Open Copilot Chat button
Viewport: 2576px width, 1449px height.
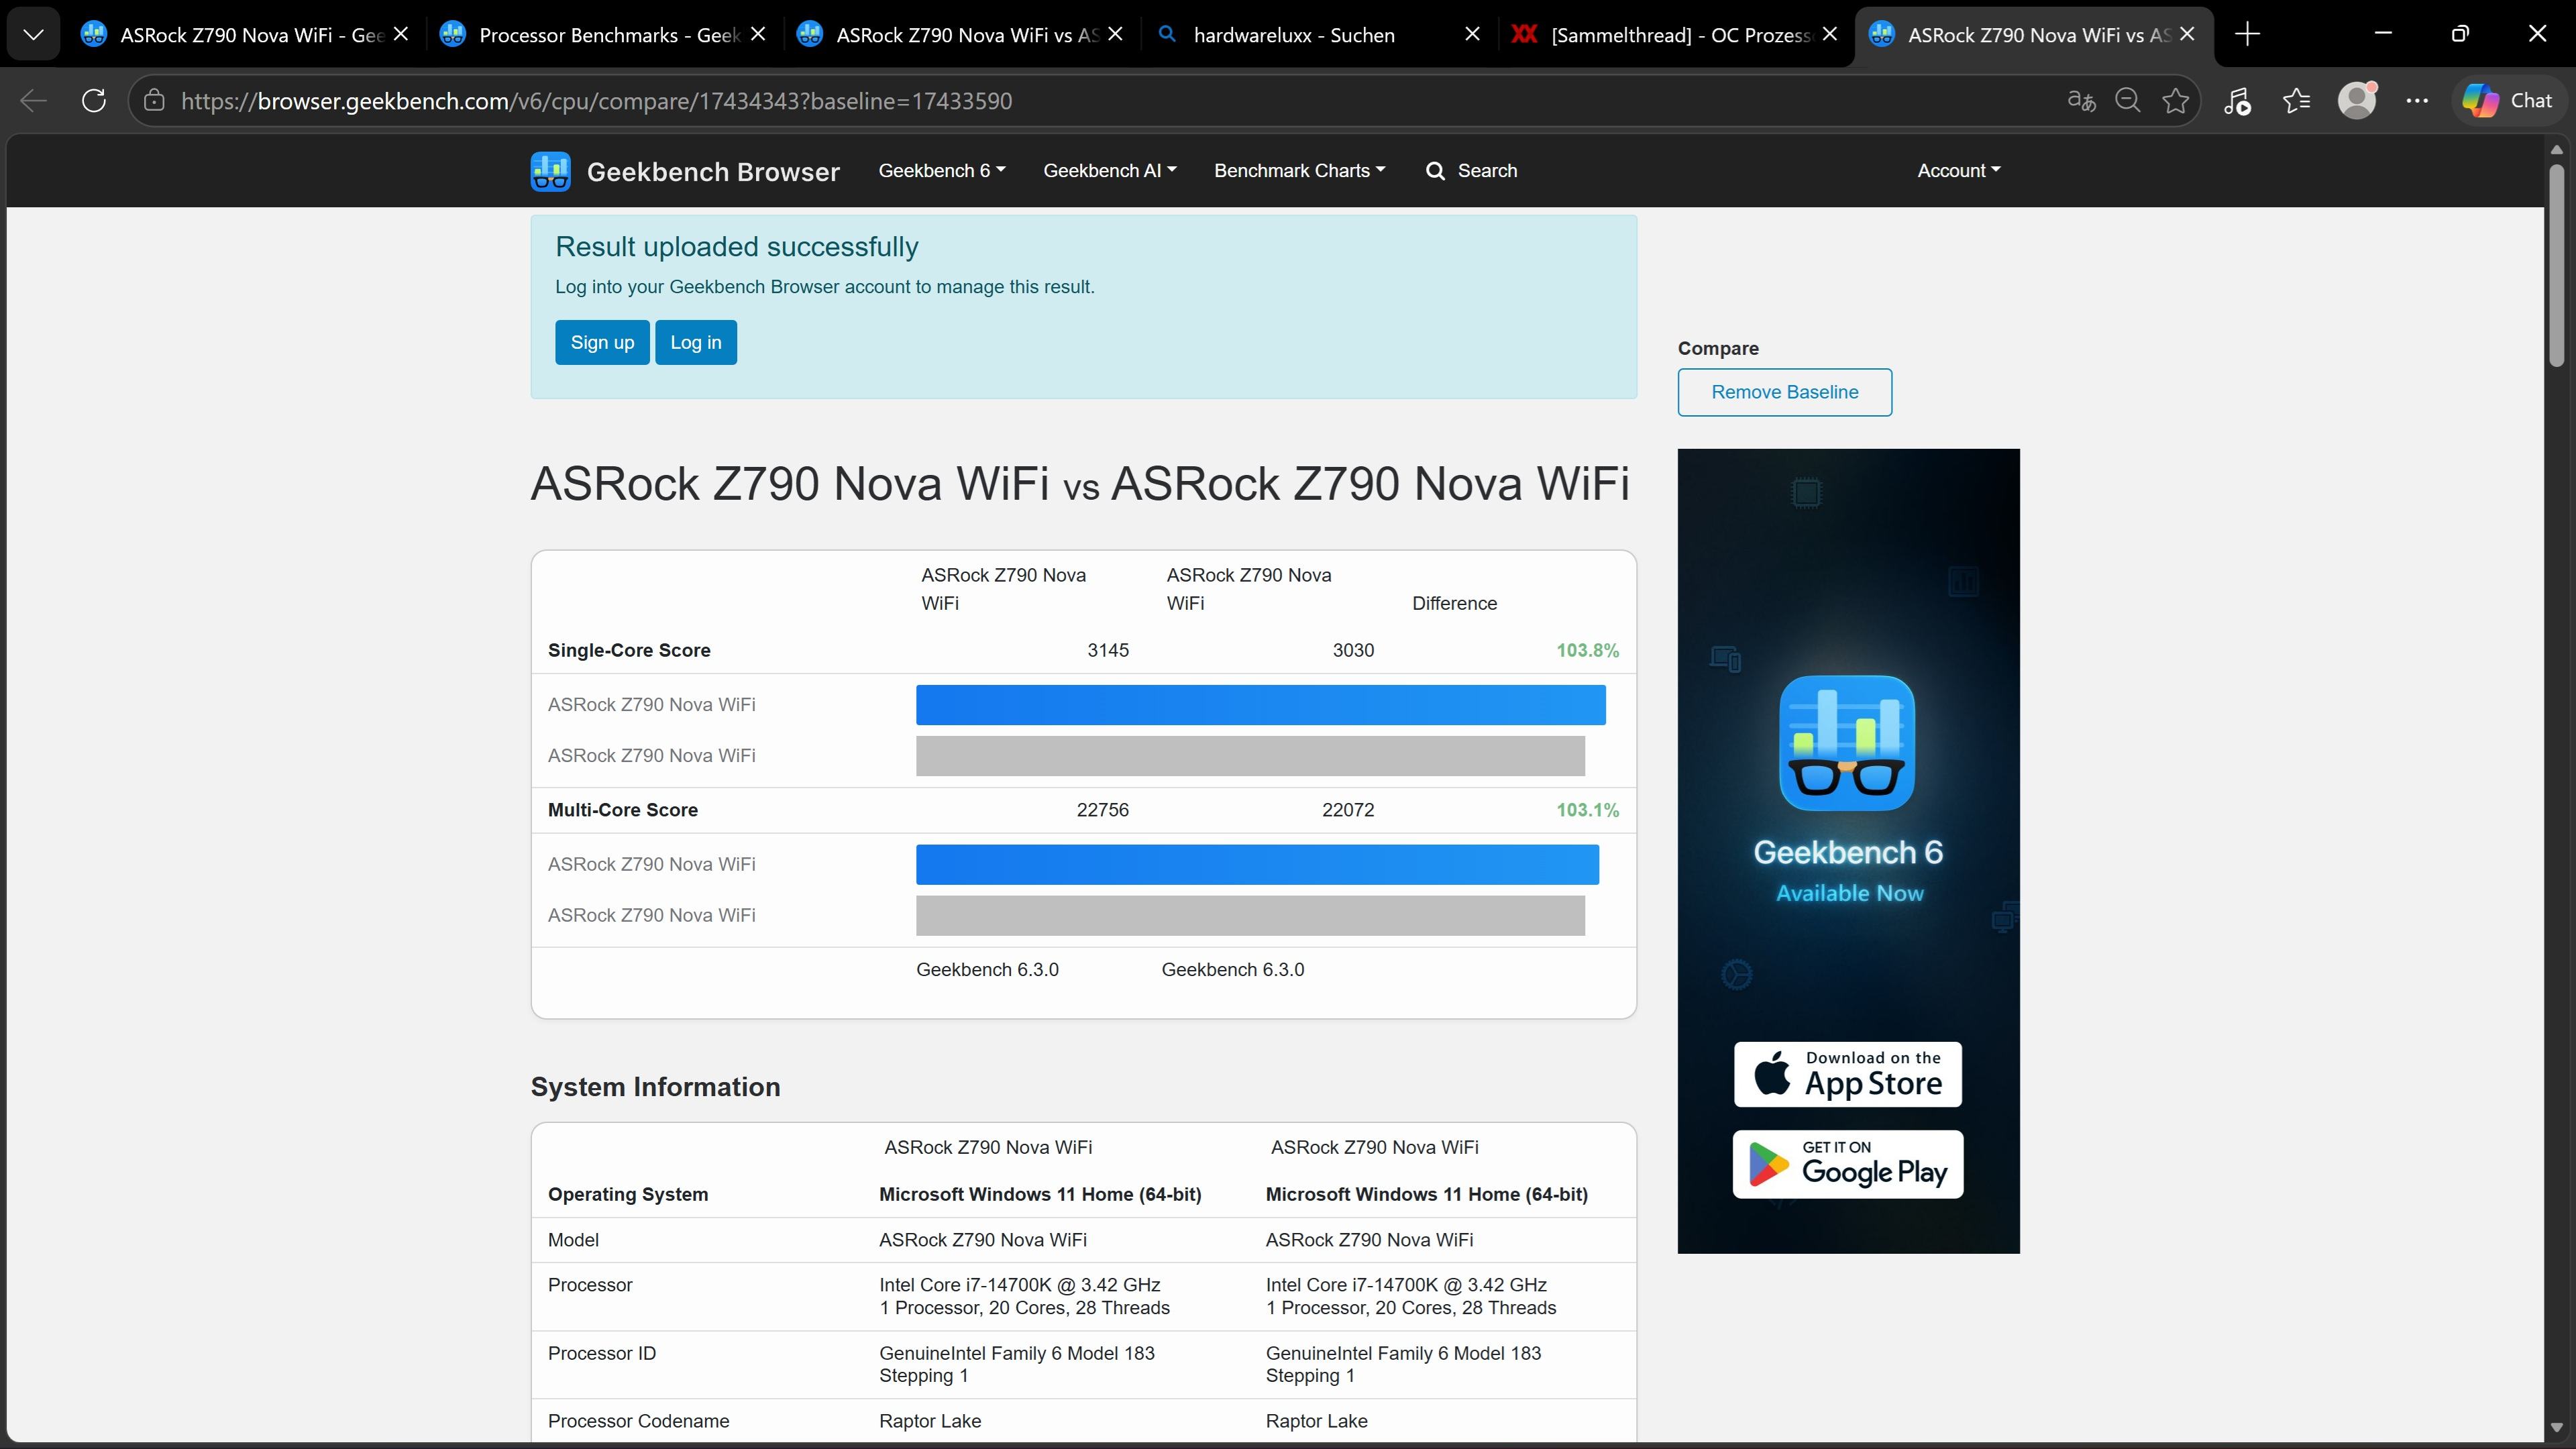pos(2508,101)
